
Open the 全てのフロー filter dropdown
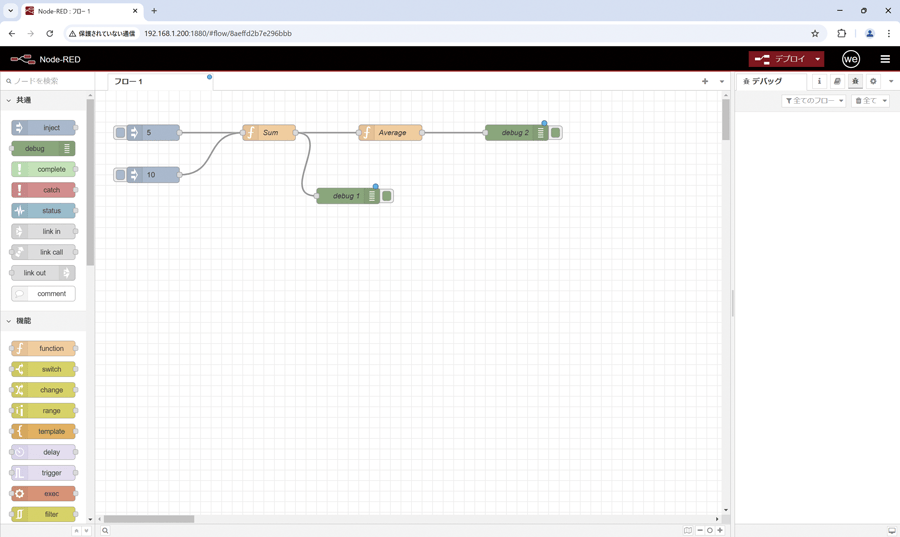click(814, 101)
